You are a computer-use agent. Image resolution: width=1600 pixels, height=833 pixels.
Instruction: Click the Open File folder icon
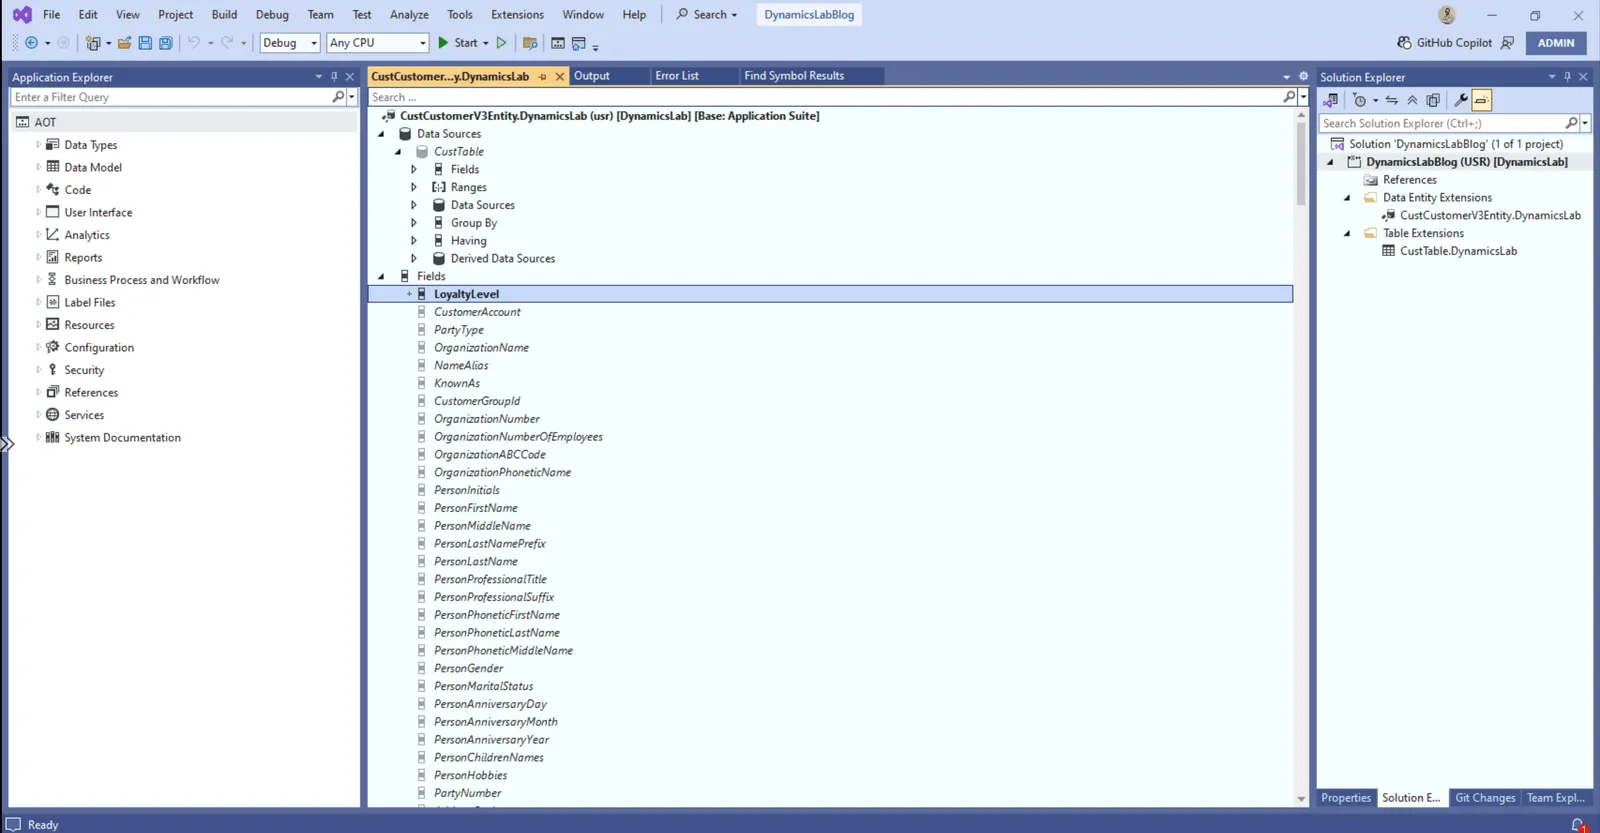(124, 43)
